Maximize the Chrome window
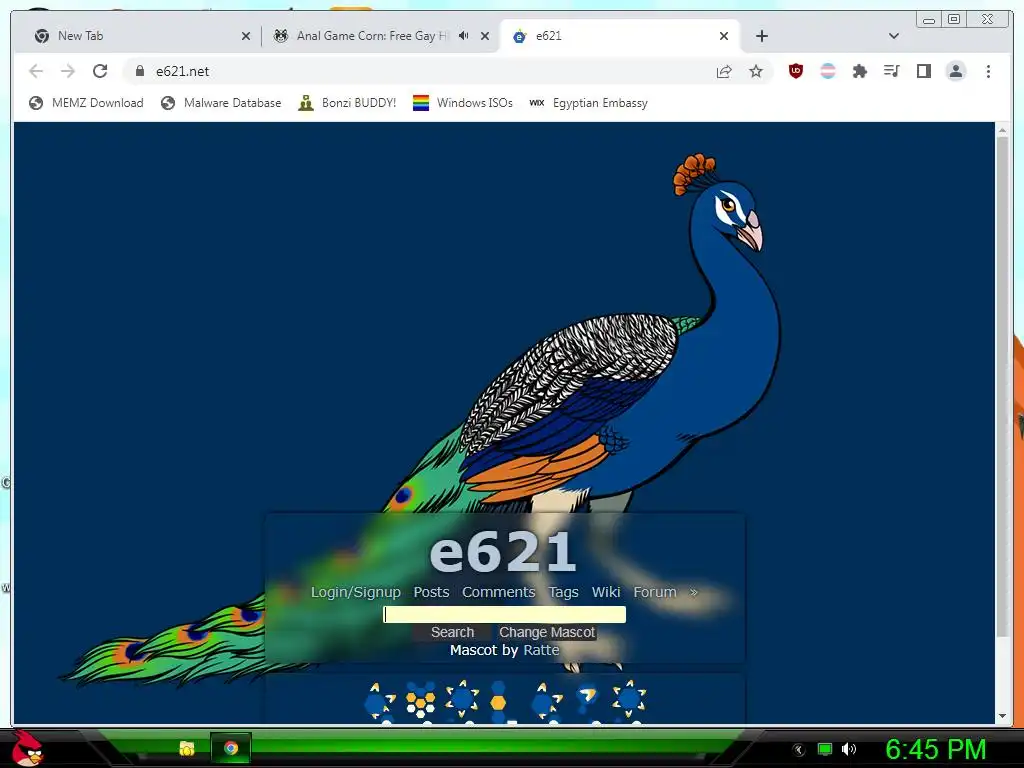Image resolution: width=1024 pixels, height=768 pixels. point(954,20)
